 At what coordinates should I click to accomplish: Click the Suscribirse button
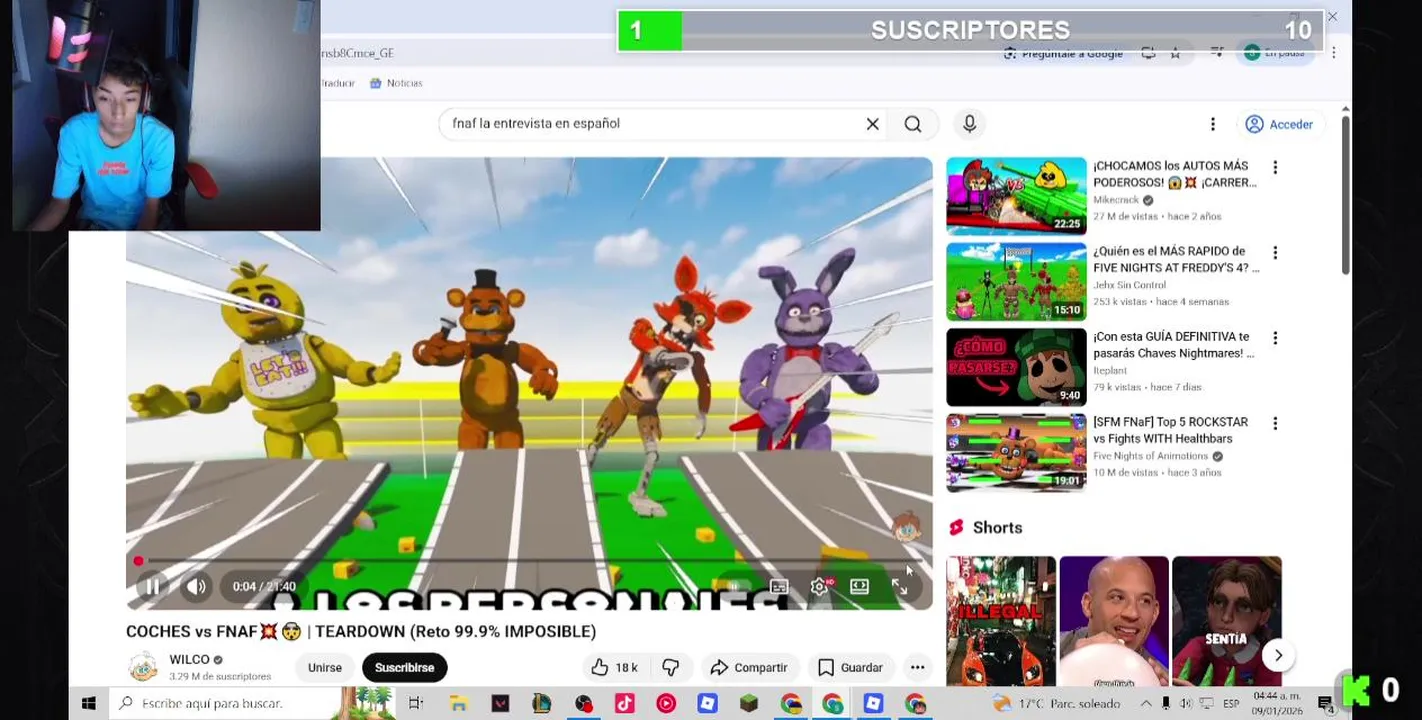(404, 667)
